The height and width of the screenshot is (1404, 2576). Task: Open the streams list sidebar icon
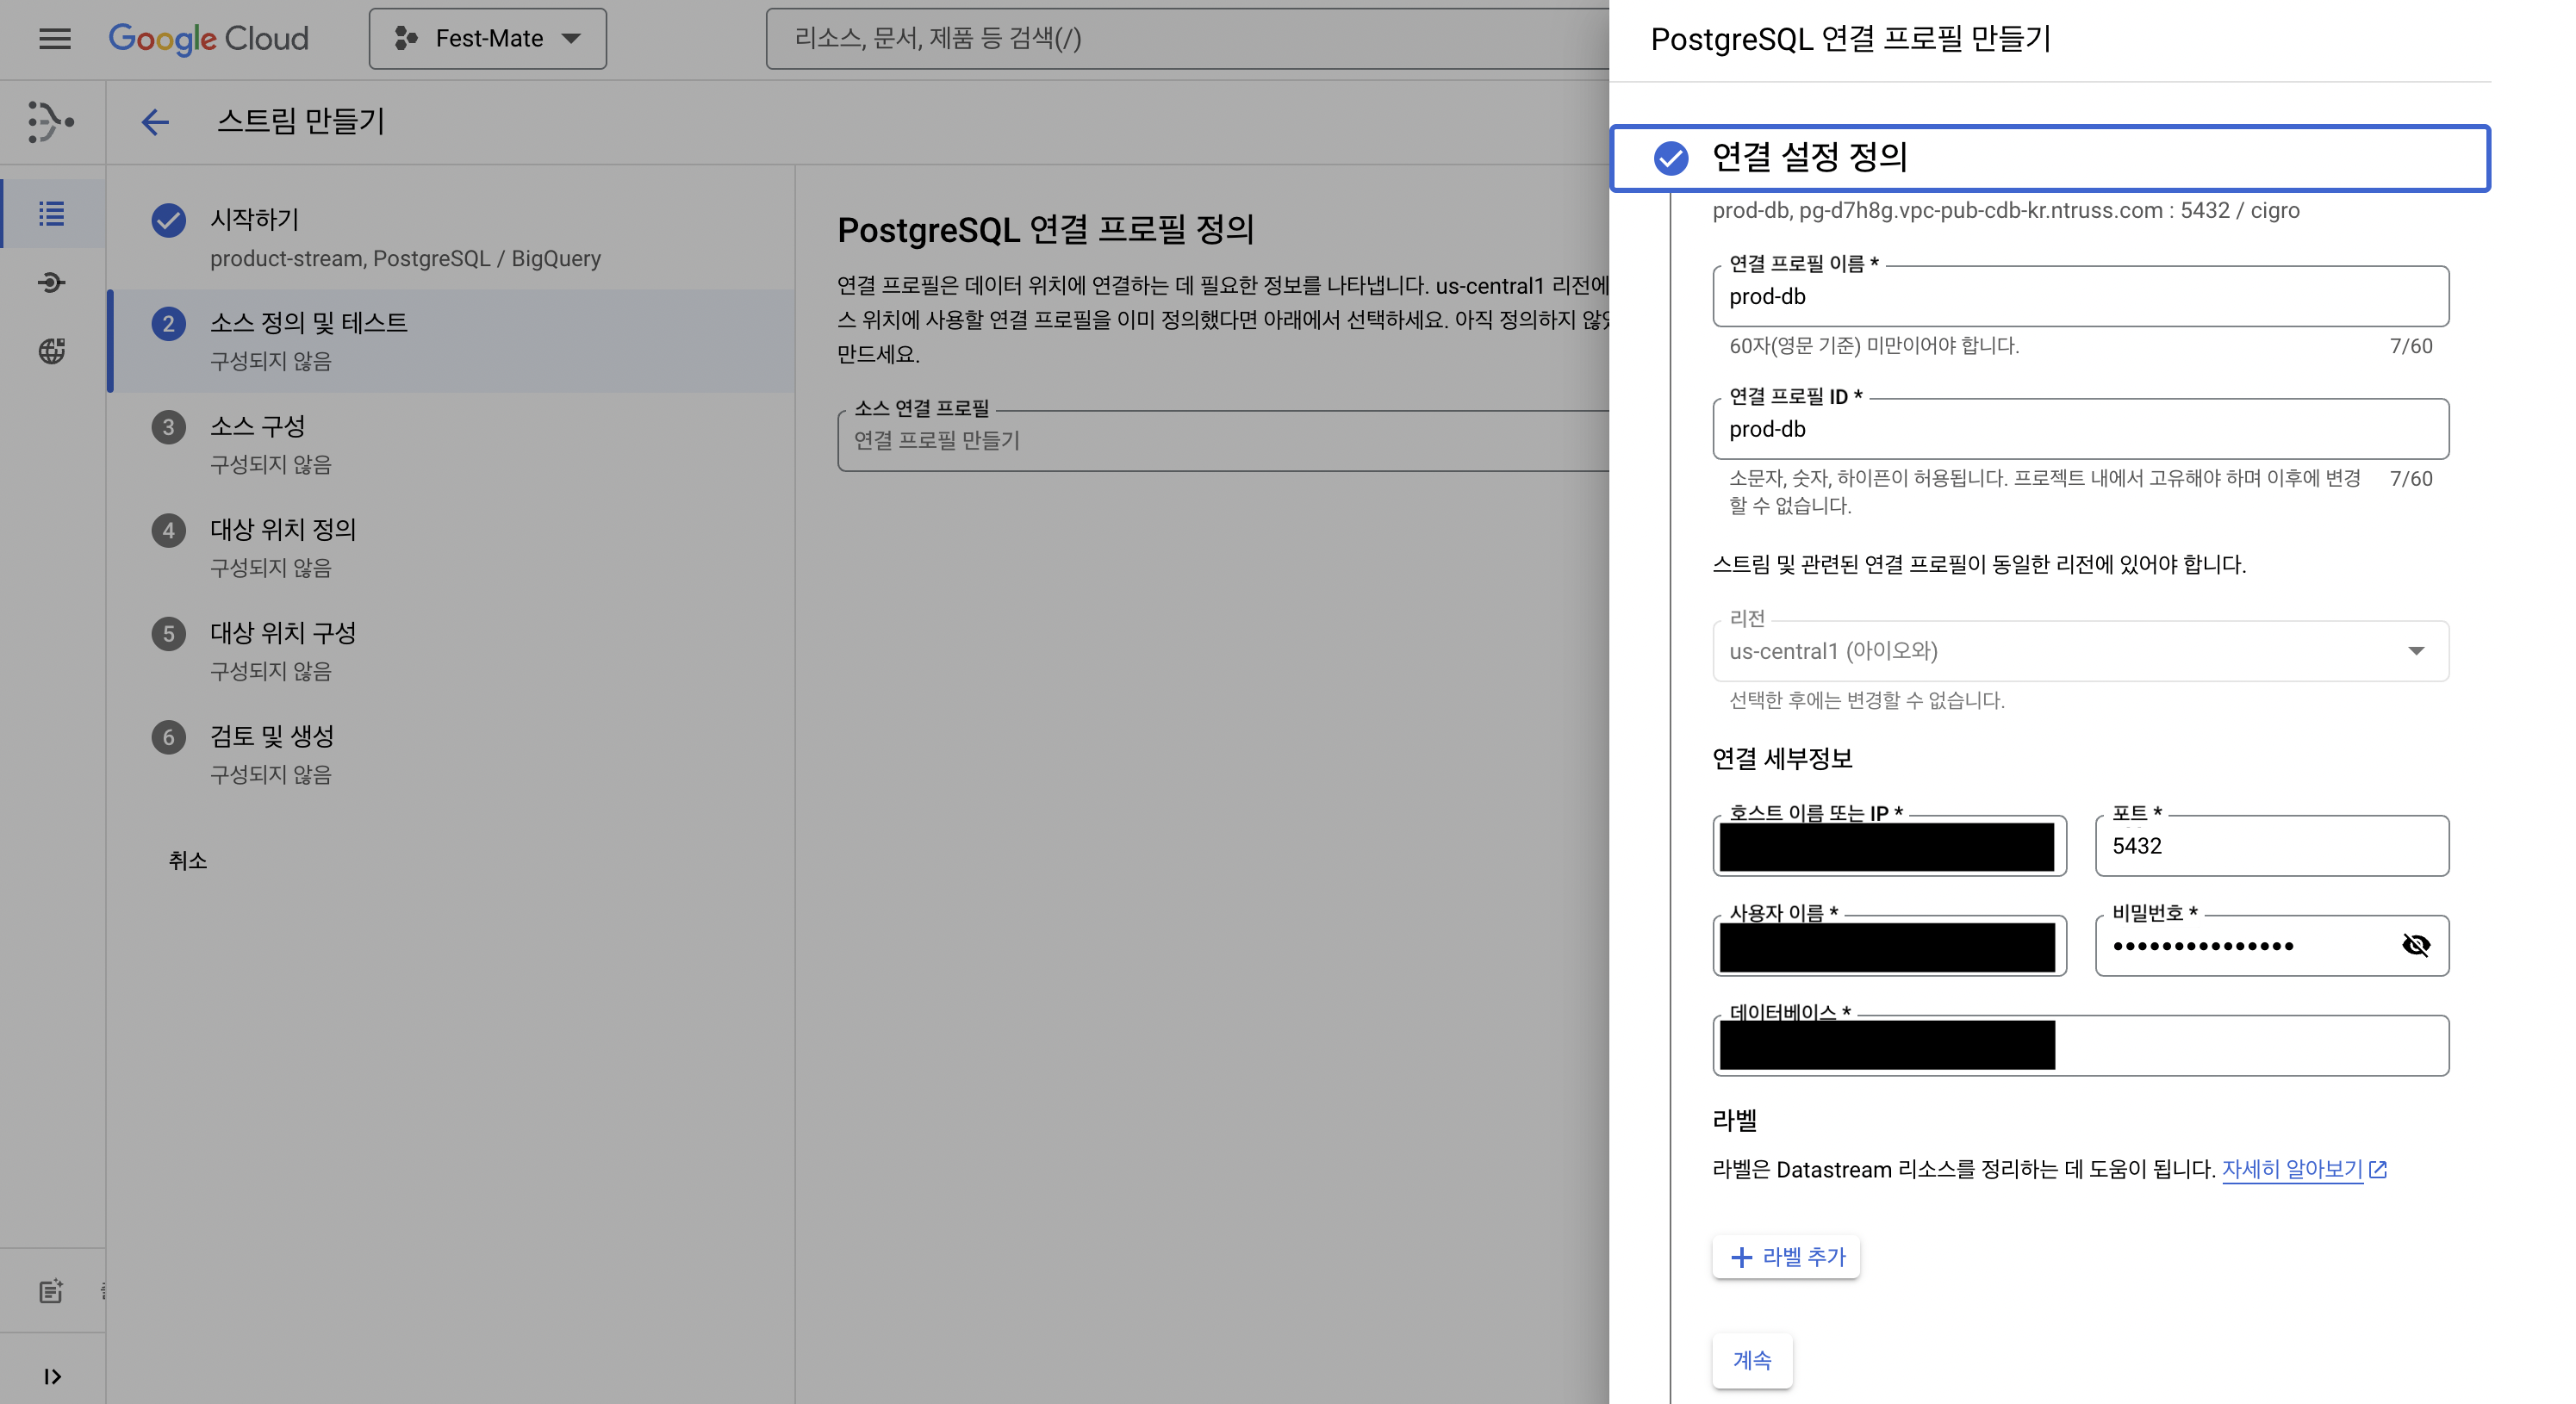click(x=52, y=214)
